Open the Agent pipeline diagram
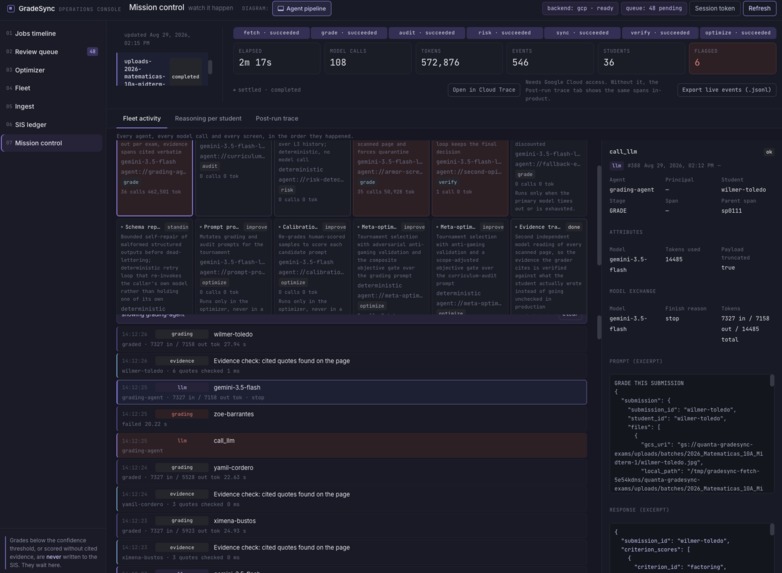 click(302, 8)
